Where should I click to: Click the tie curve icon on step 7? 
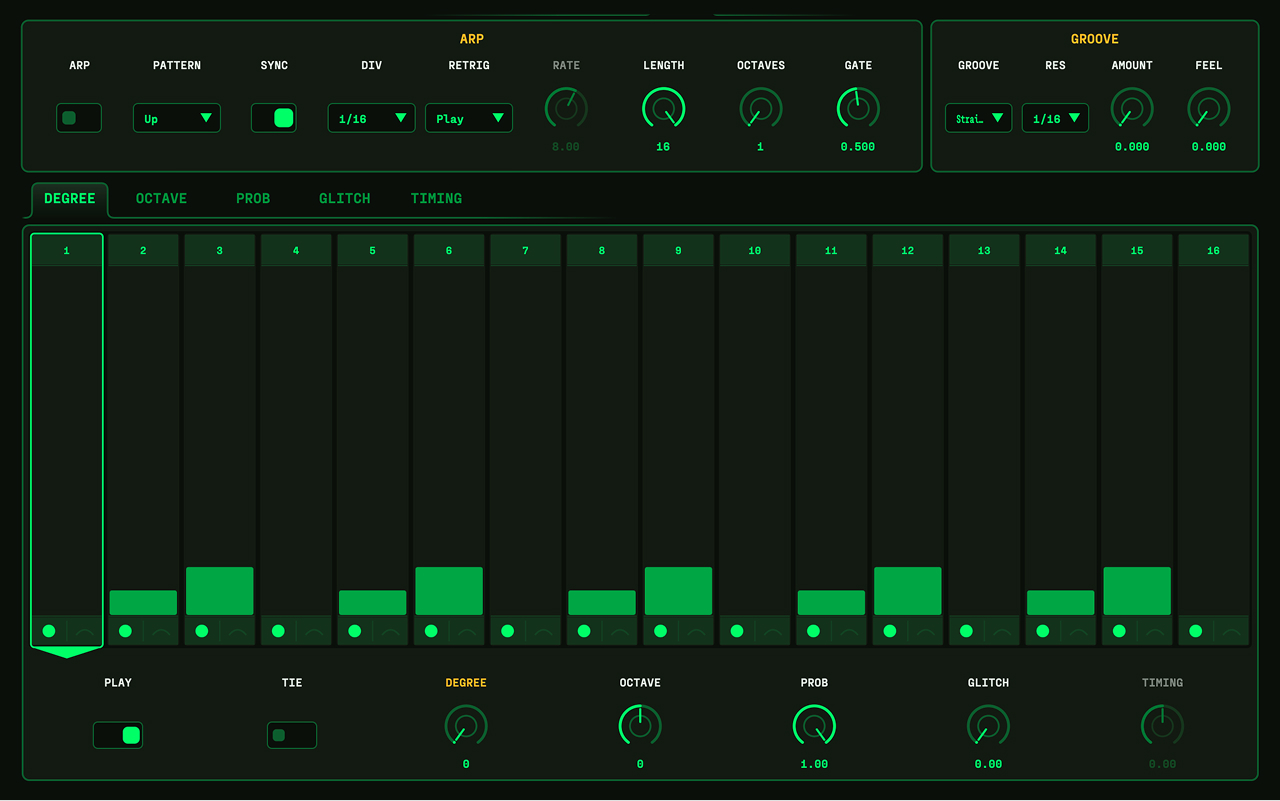(544, 631)
